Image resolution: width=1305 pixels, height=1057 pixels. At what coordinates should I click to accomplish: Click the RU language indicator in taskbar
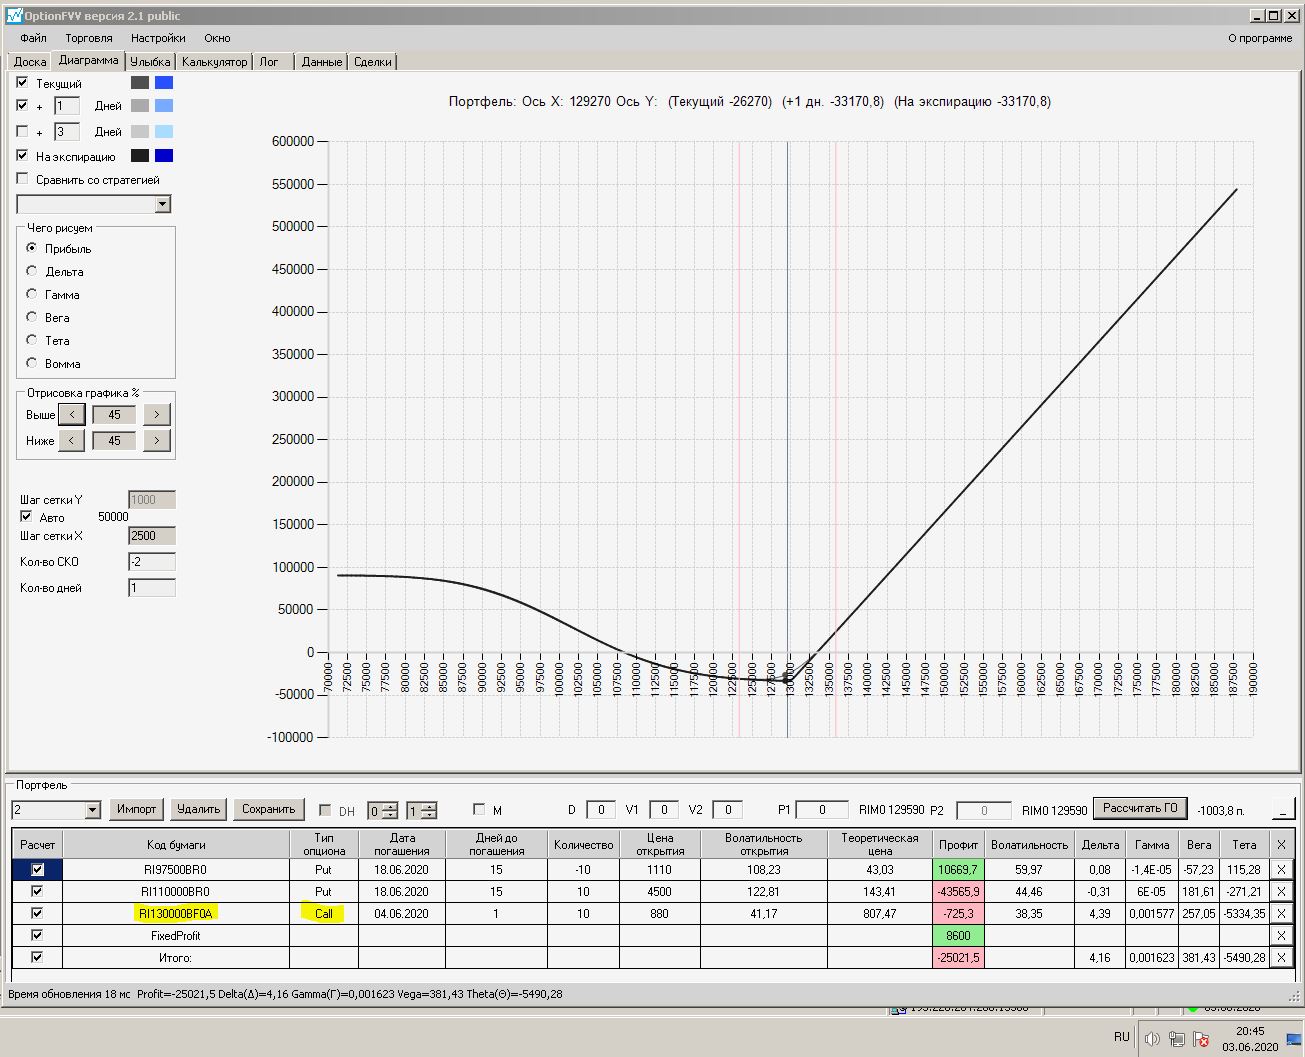(1122, 1037)
